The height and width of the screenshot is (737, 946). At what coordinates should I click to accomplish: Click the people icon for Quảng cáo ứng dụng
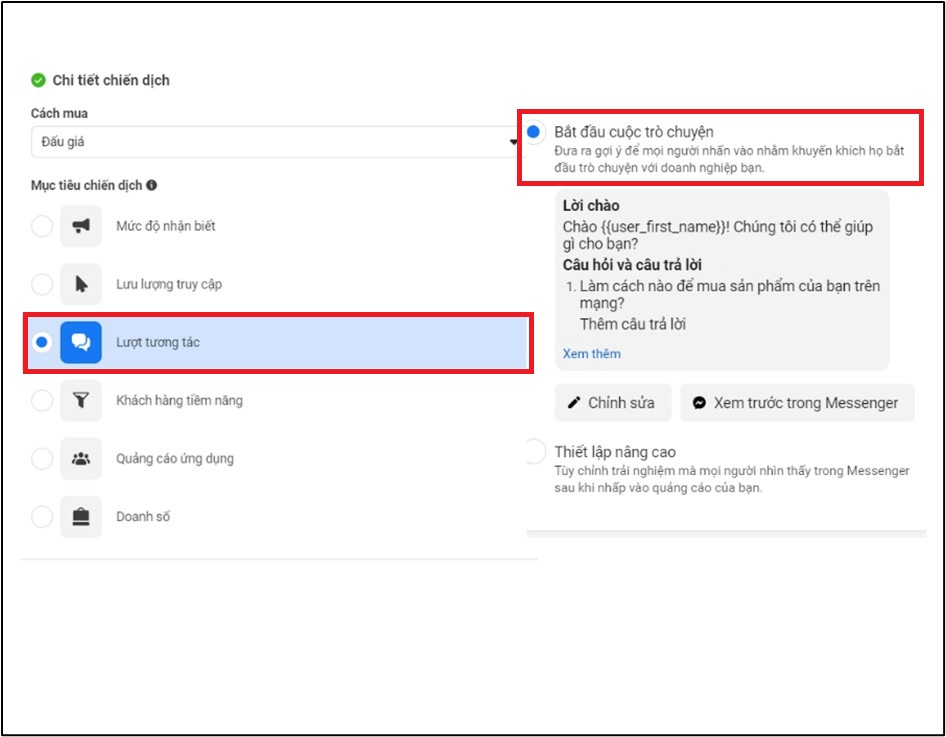point(81,458)
